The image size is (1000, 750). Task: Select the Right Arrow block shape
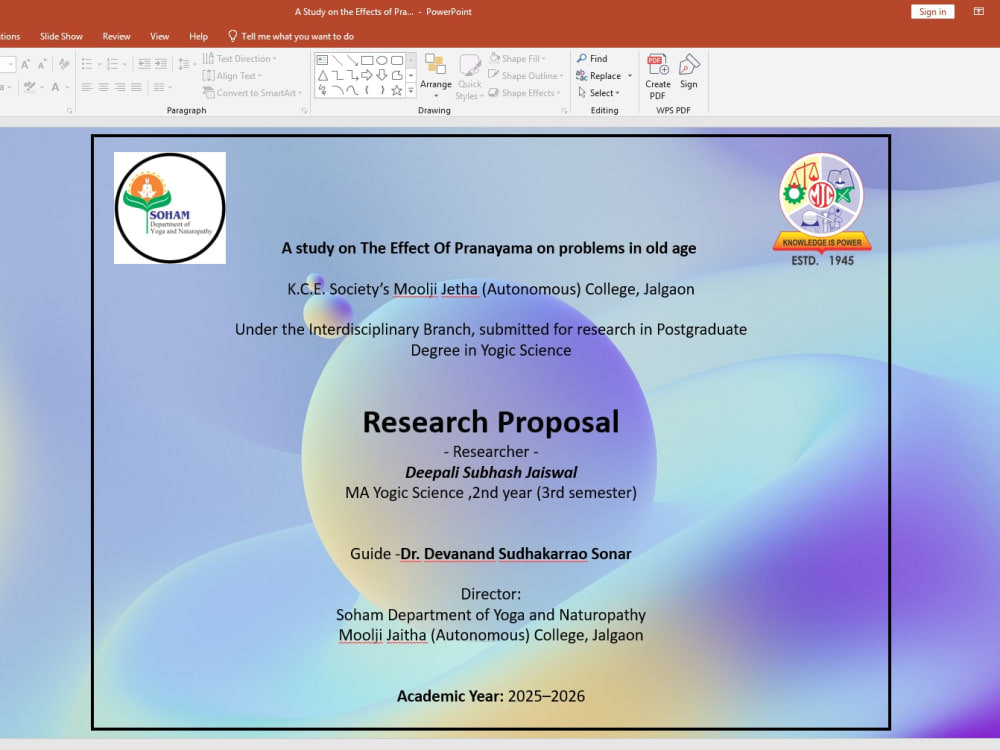[367, 75]
